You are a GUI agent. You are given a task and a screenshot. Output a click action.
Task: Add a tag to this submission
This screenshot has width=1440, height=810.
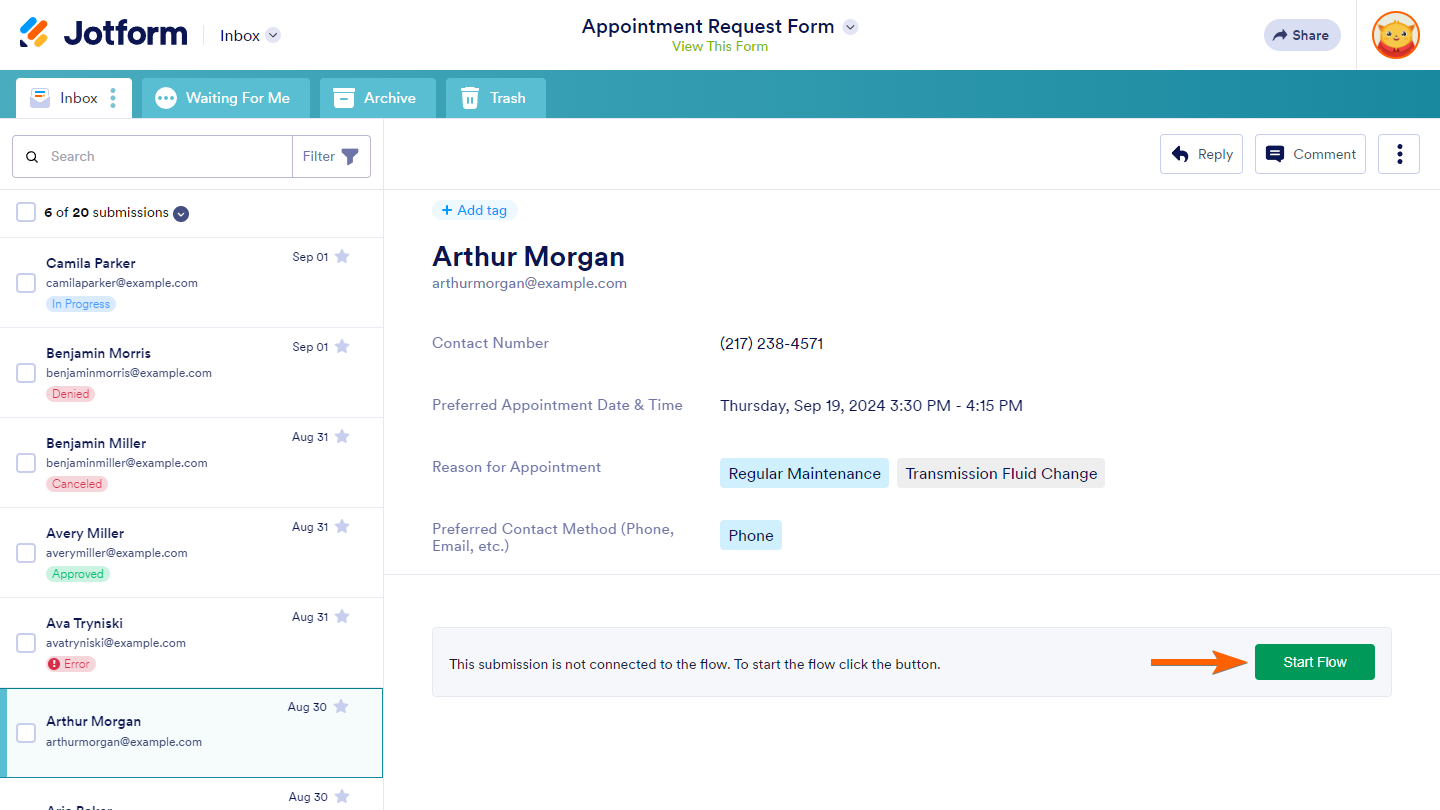point(474,210)
